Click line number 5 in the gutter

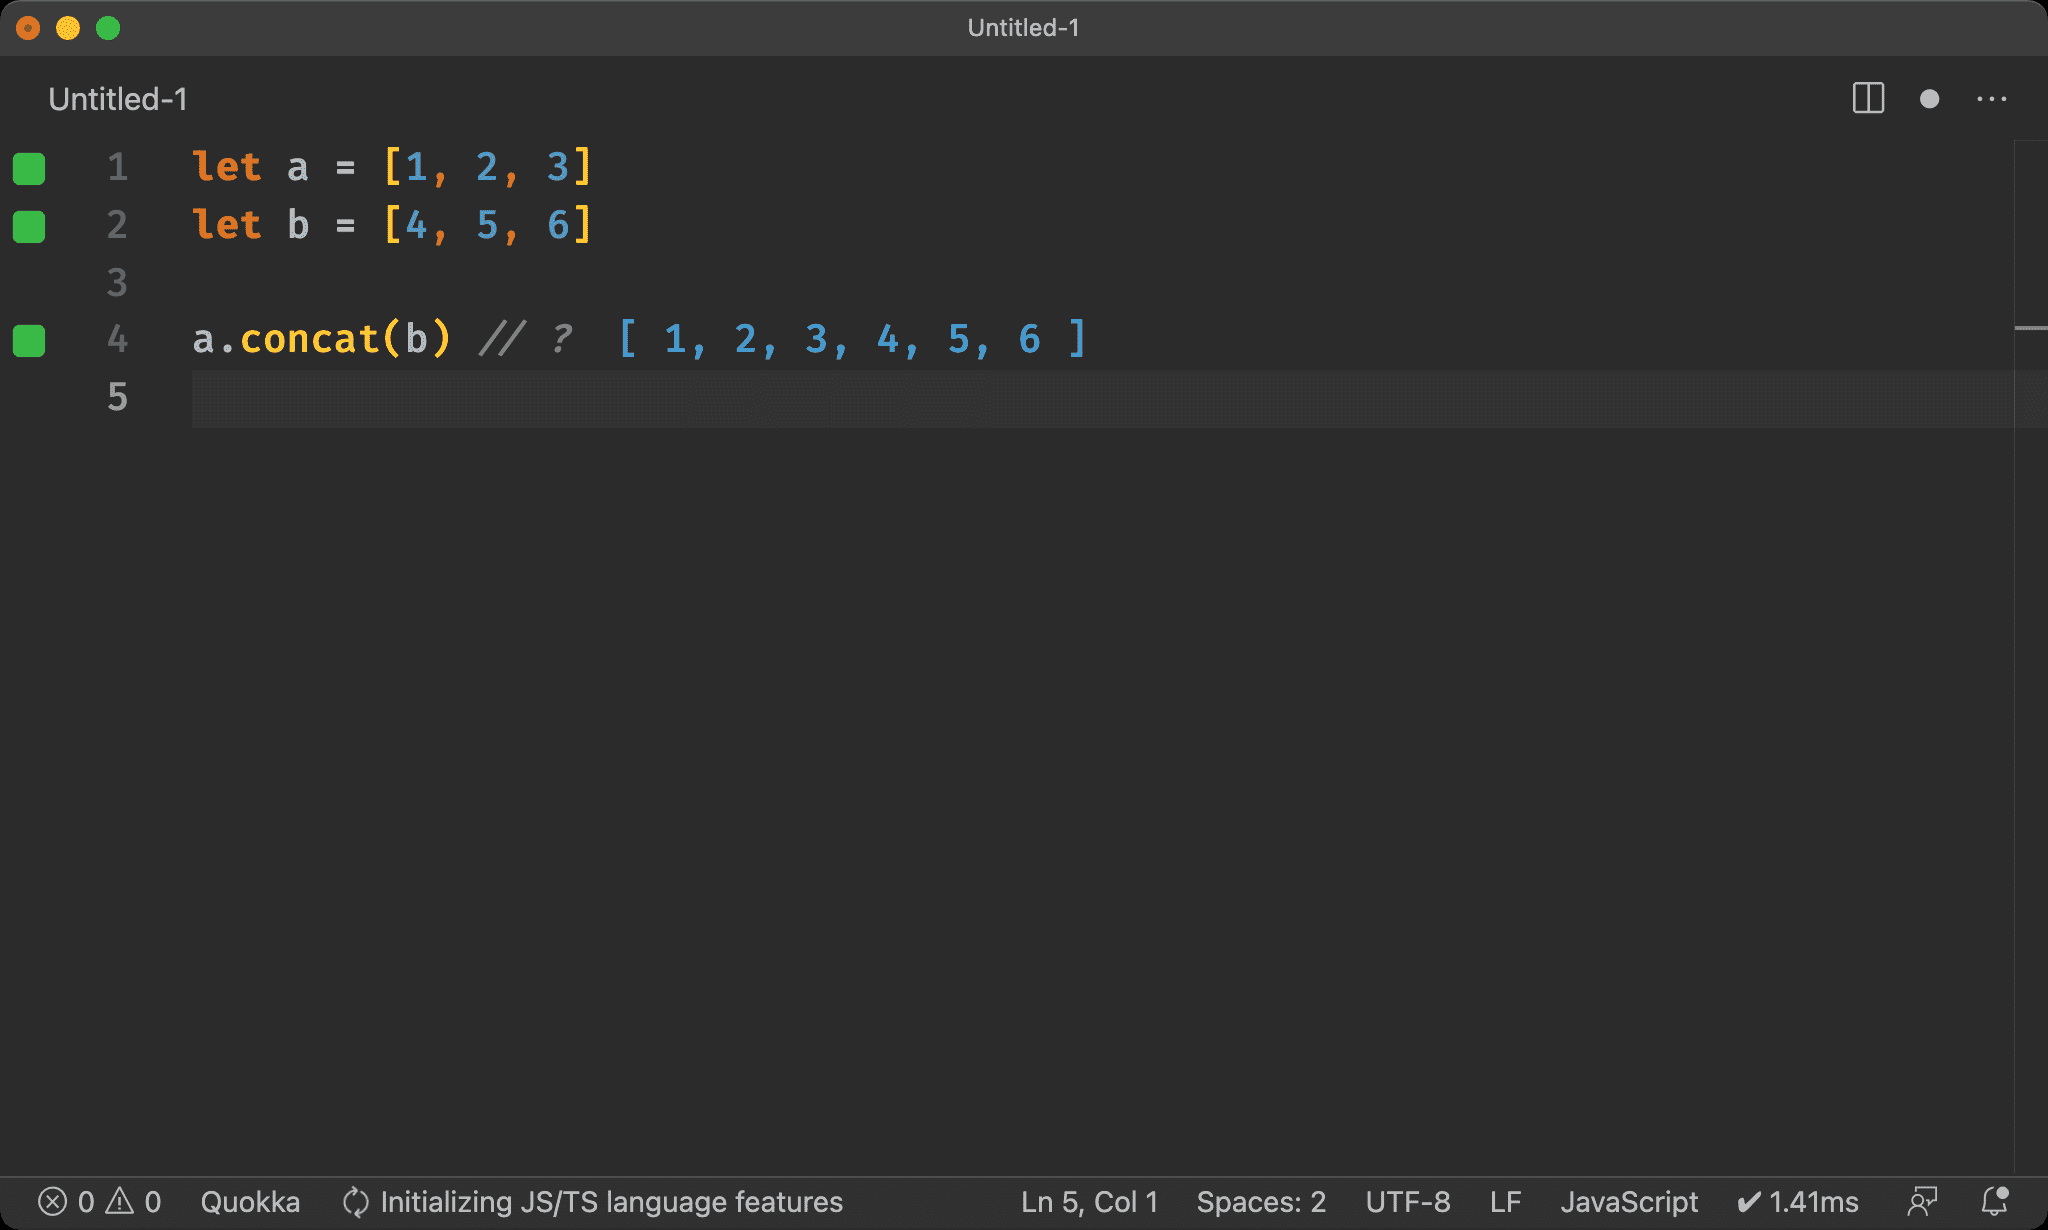[118, 397]
